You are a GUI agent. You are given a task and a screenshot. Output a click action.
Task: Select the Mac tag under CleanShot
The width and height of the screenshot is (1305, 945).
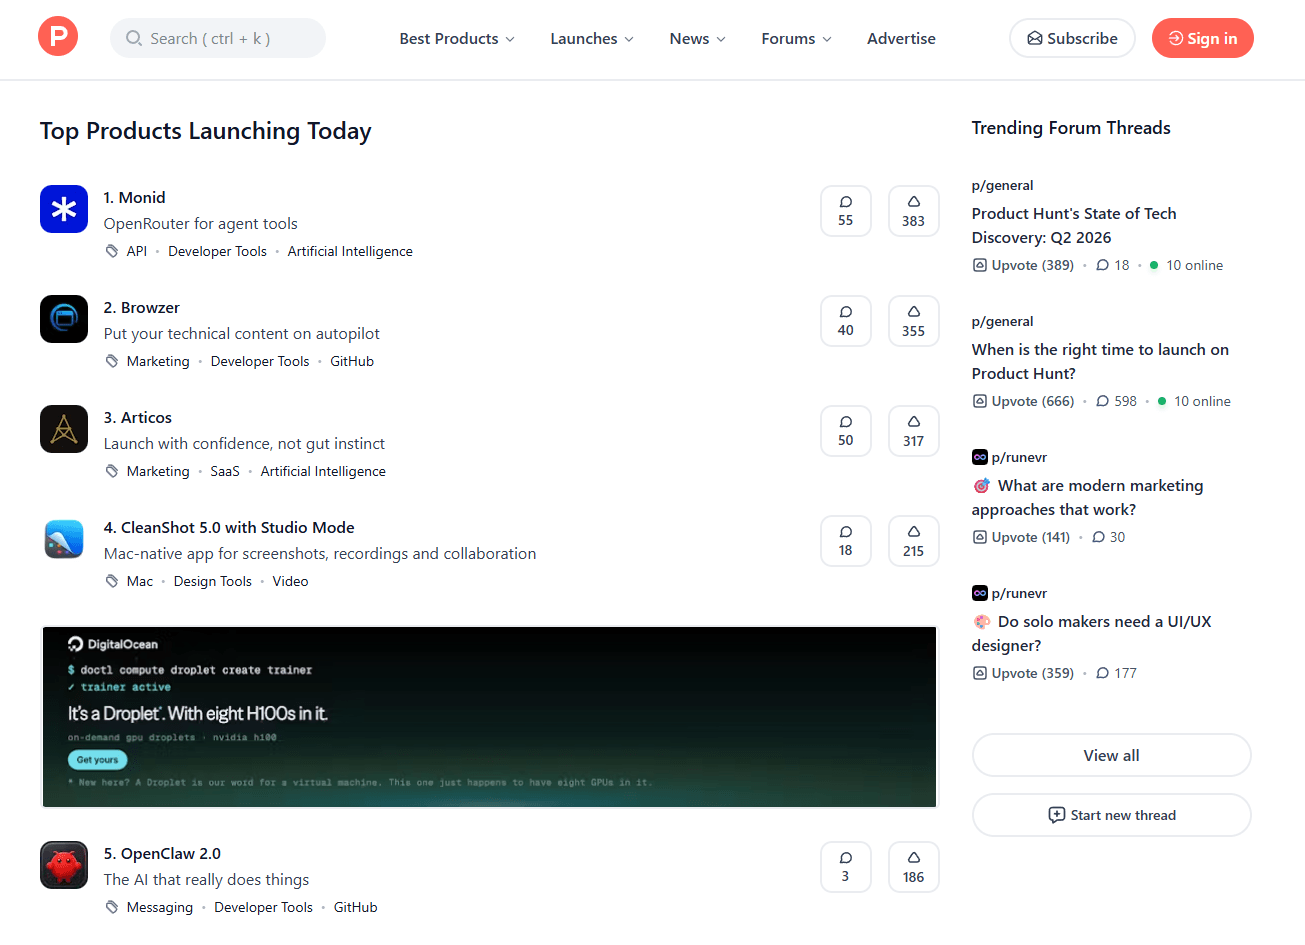[140, 581]
